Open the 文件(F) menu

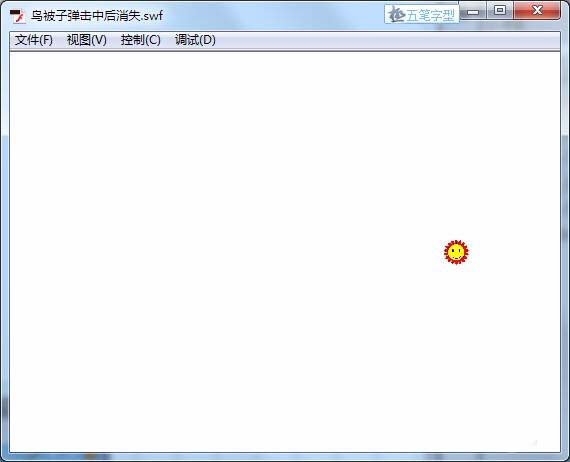click(34, 40)
